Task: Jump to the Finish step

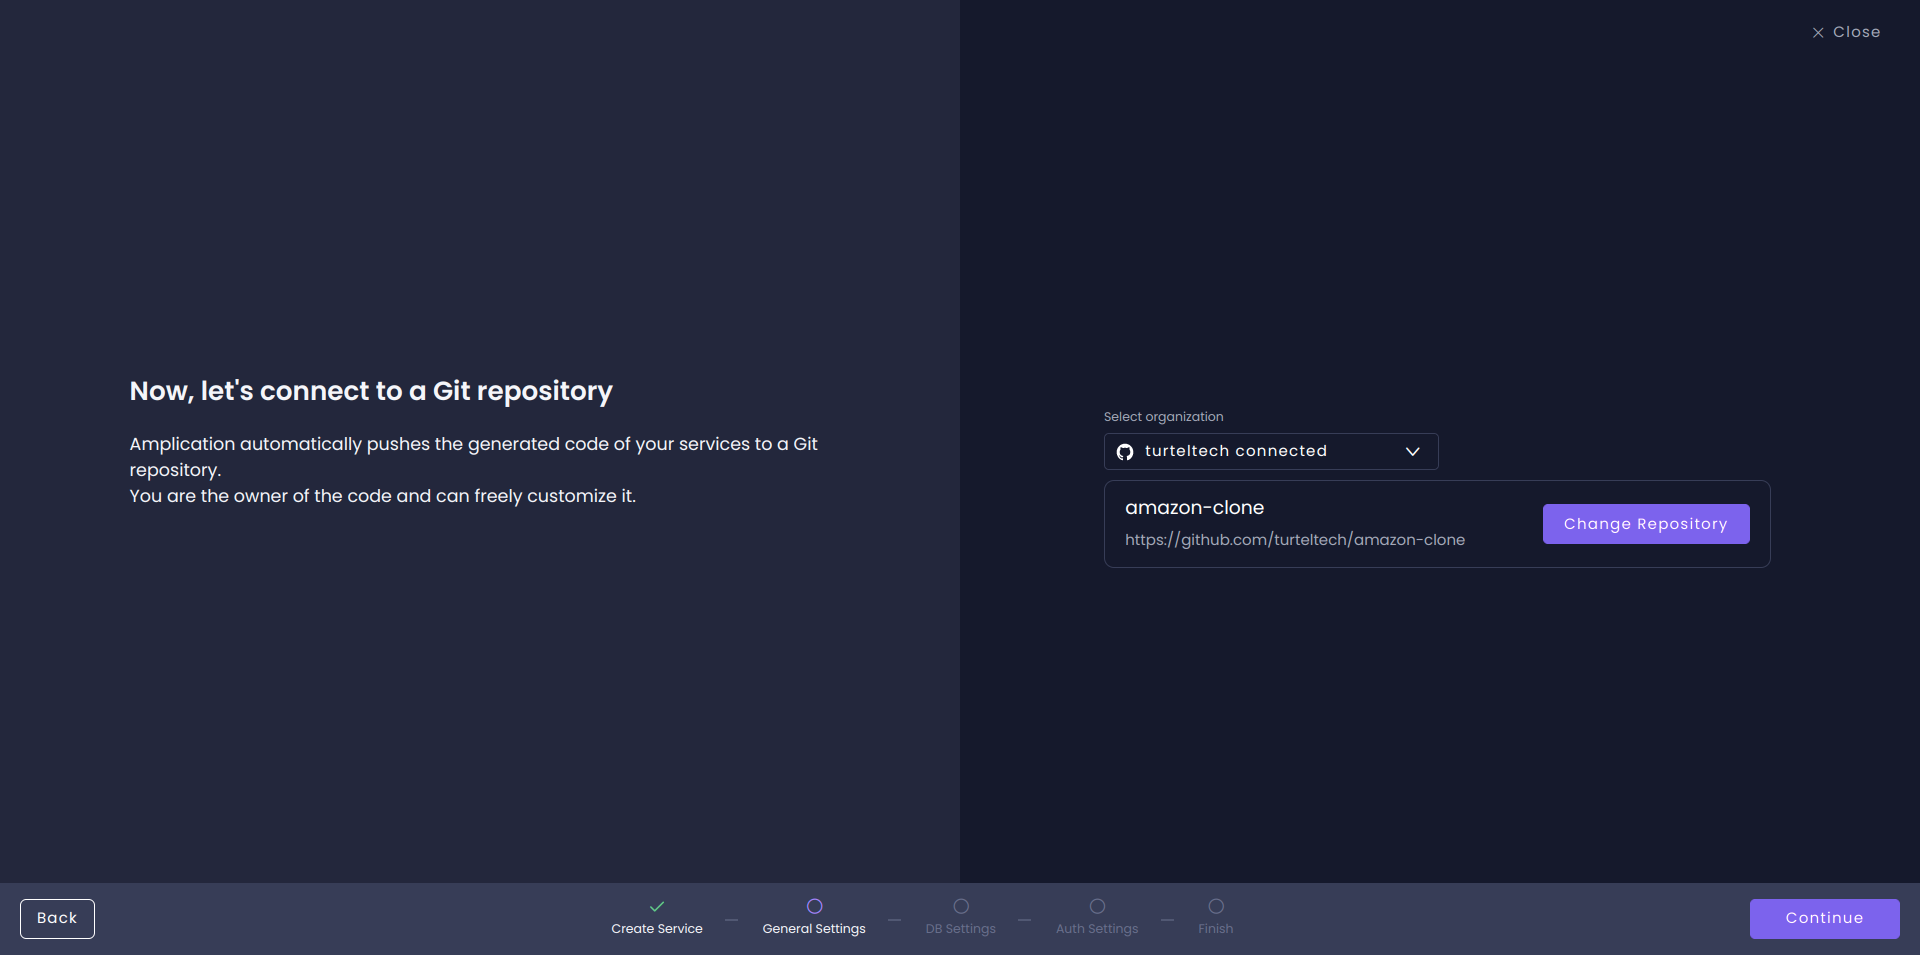Action: click(1215, 928)
